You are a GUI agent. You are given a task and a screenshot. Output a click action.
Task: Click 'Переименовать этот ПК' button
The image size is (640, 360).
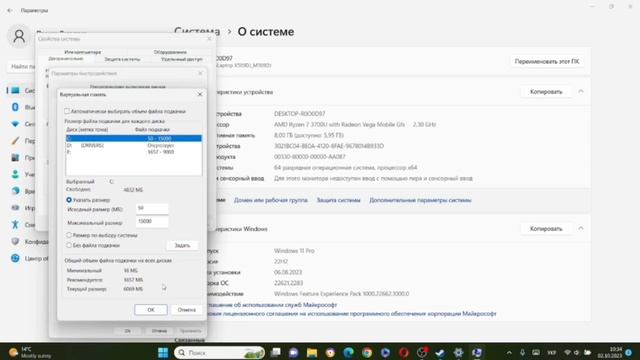547,61
